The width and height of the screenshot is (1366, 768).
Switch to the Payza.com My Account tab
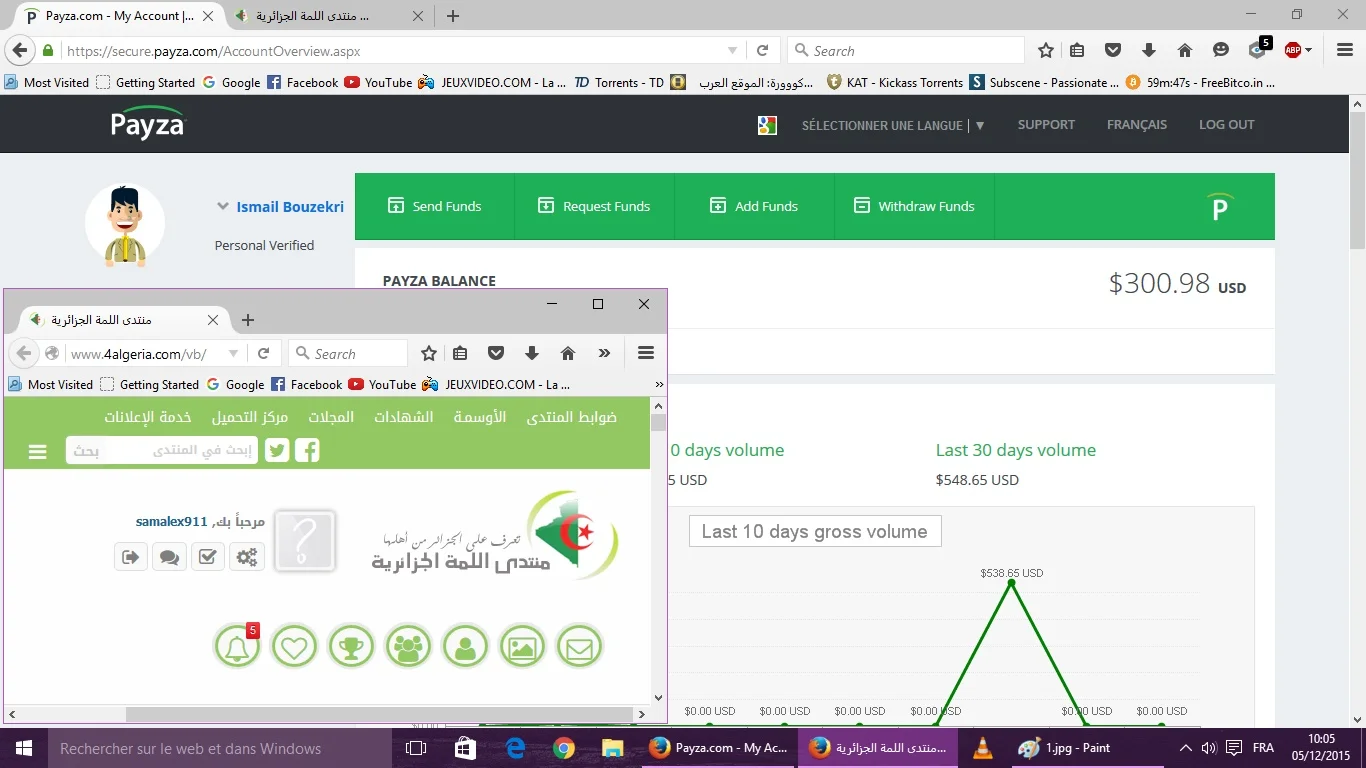[x=118, y=16]
